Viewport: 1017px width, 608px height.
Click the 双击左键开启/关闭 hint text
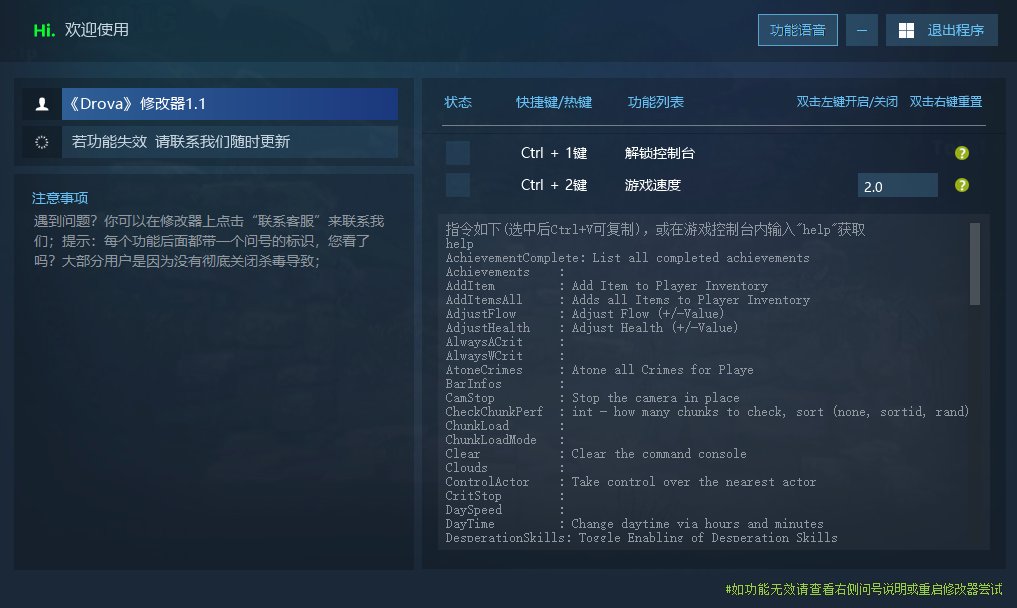(x=847, y=102)
